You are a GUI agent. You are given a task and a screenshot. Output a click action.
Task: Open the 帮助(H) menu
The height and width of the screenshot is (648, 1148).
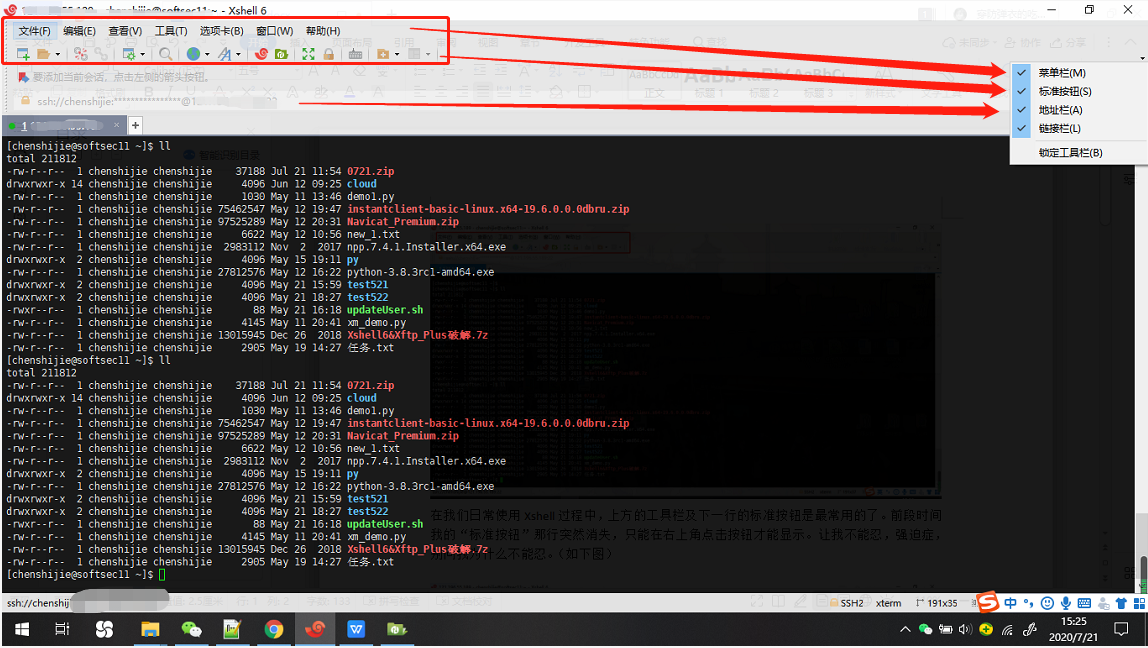tap(323, 31)
